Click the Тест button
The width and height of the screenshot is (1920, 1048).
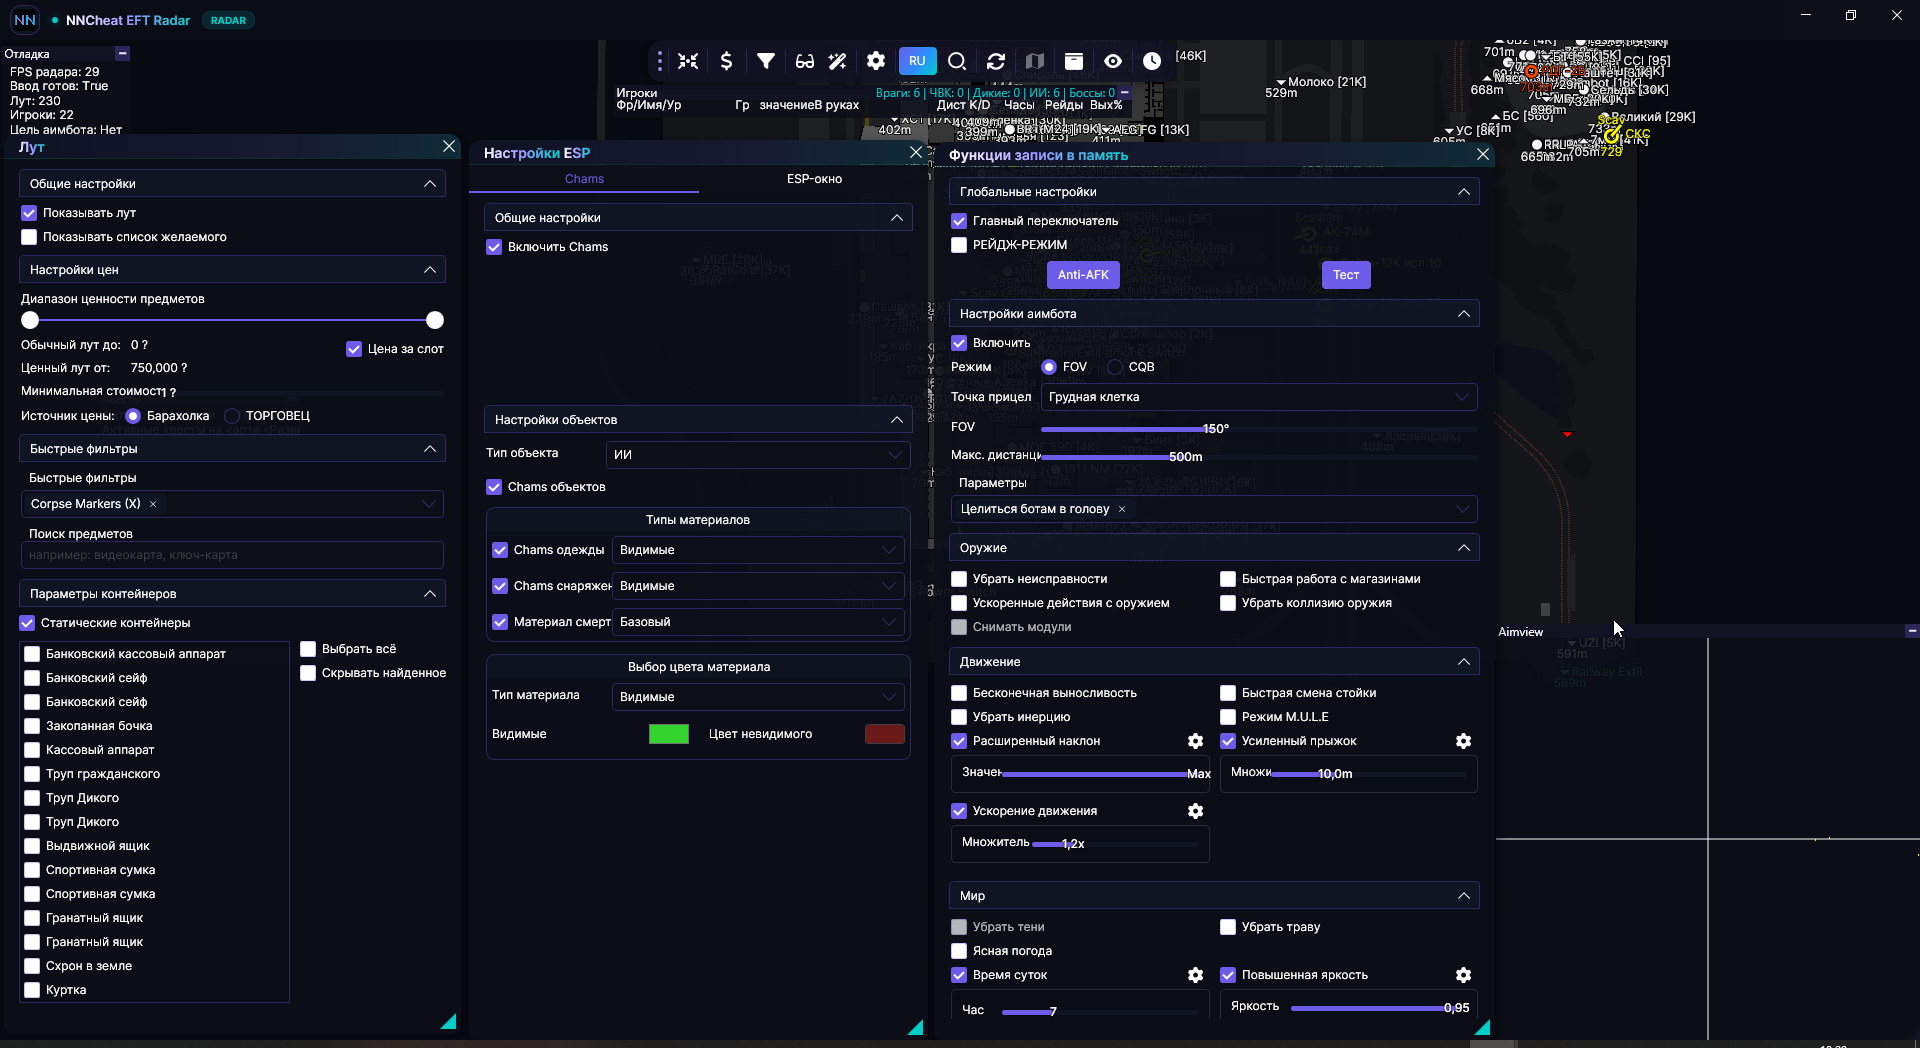[x=1346, y=275]
